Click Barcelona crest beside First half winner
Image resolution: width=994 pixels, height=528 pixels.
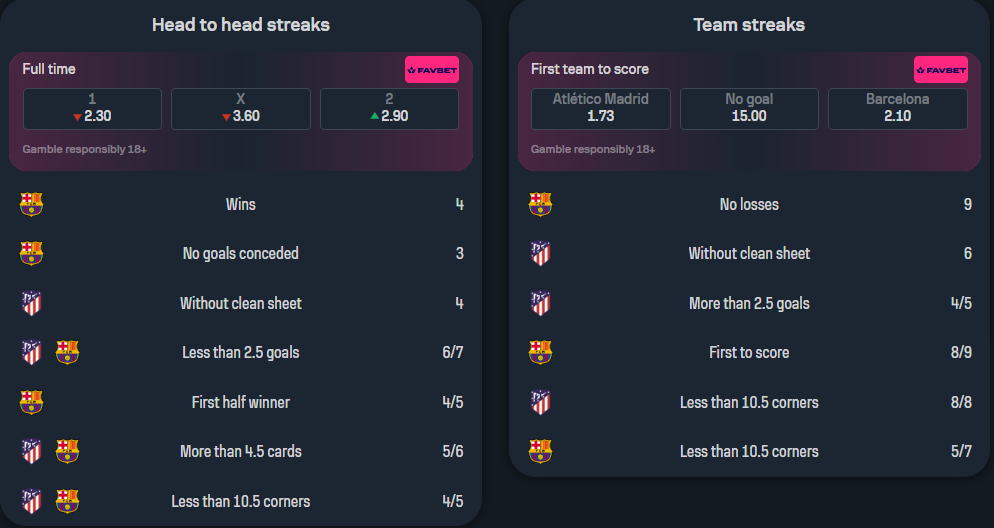[32, 402]
